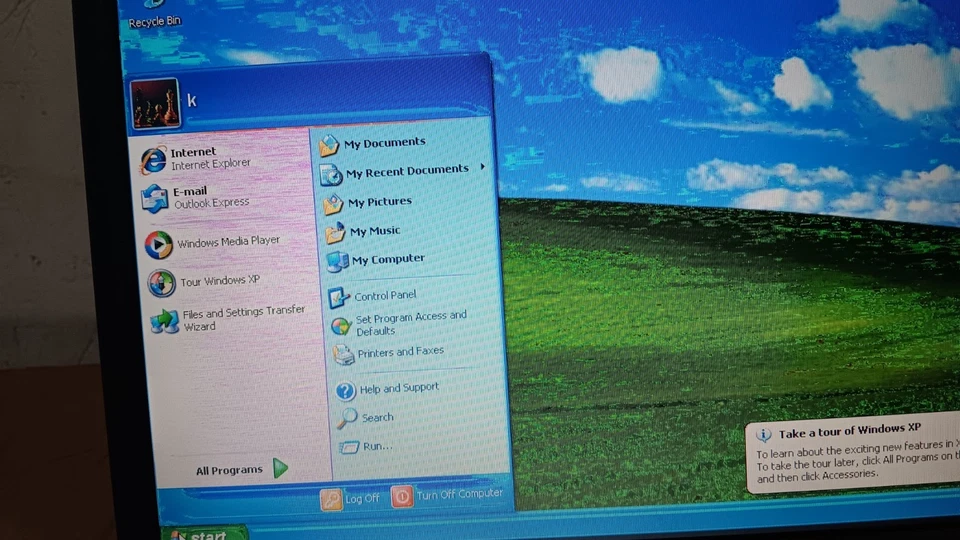This screenshot has width=960, height=540.
Task: Click the My Computer monitor icon
Action: (337, 261)
